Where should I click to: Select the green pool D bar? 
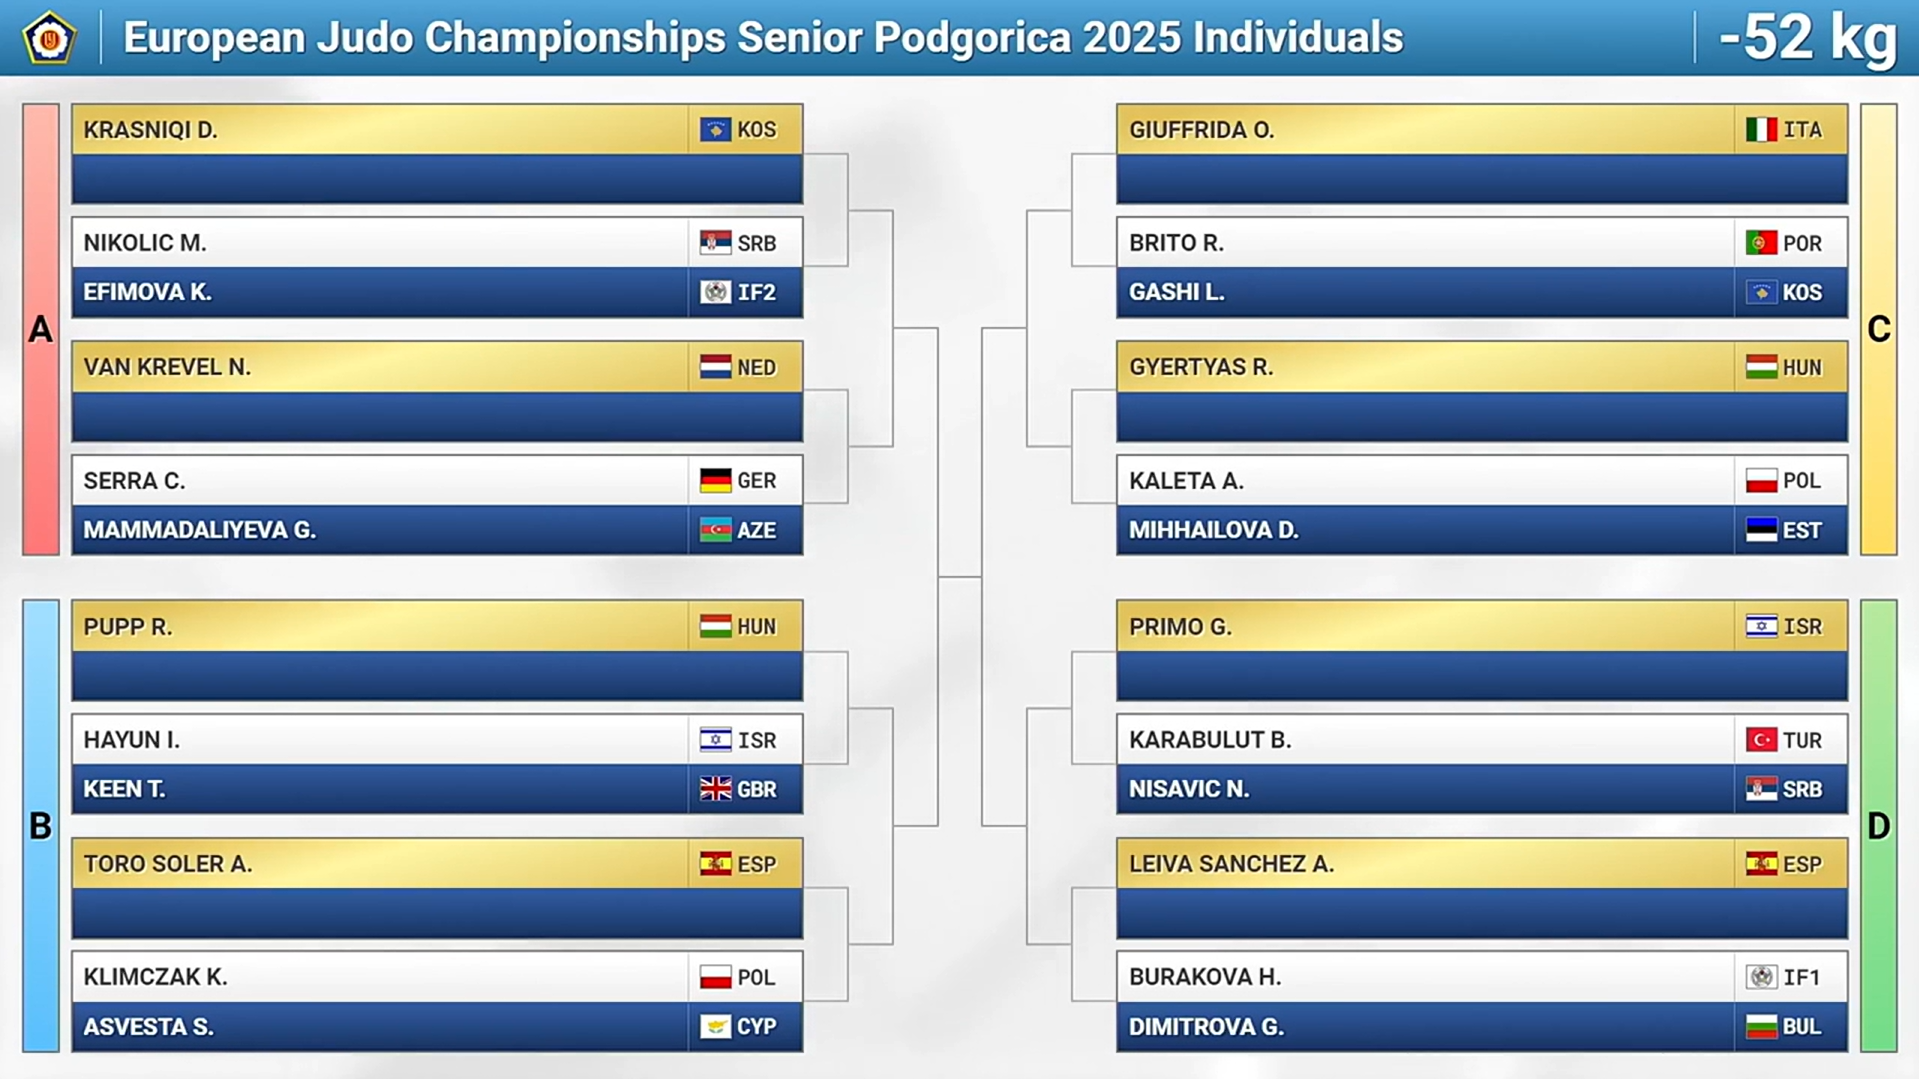[x=1878, y=826]
